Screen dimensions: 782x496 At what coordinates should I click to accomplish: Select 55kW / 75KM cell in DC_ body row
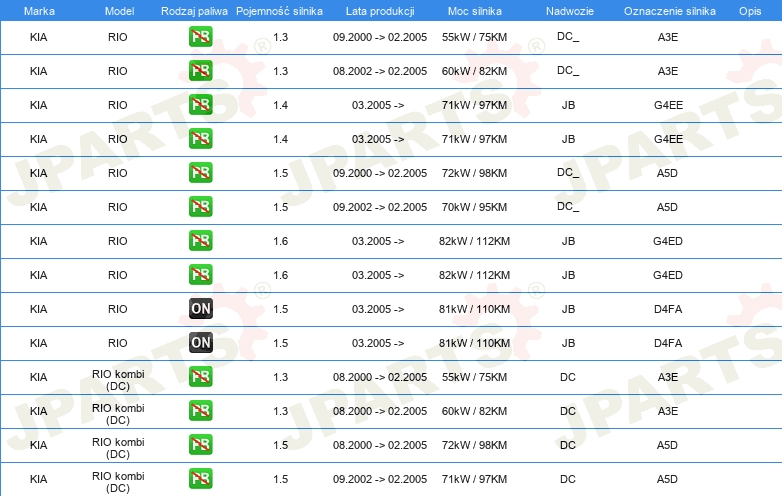point(474,37)
